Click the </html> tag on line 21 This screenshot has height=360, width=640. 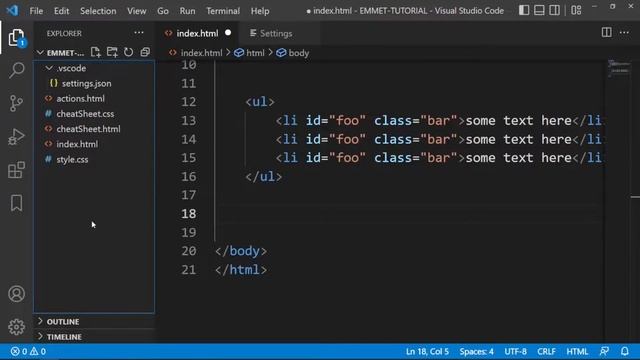click(241, 270)
